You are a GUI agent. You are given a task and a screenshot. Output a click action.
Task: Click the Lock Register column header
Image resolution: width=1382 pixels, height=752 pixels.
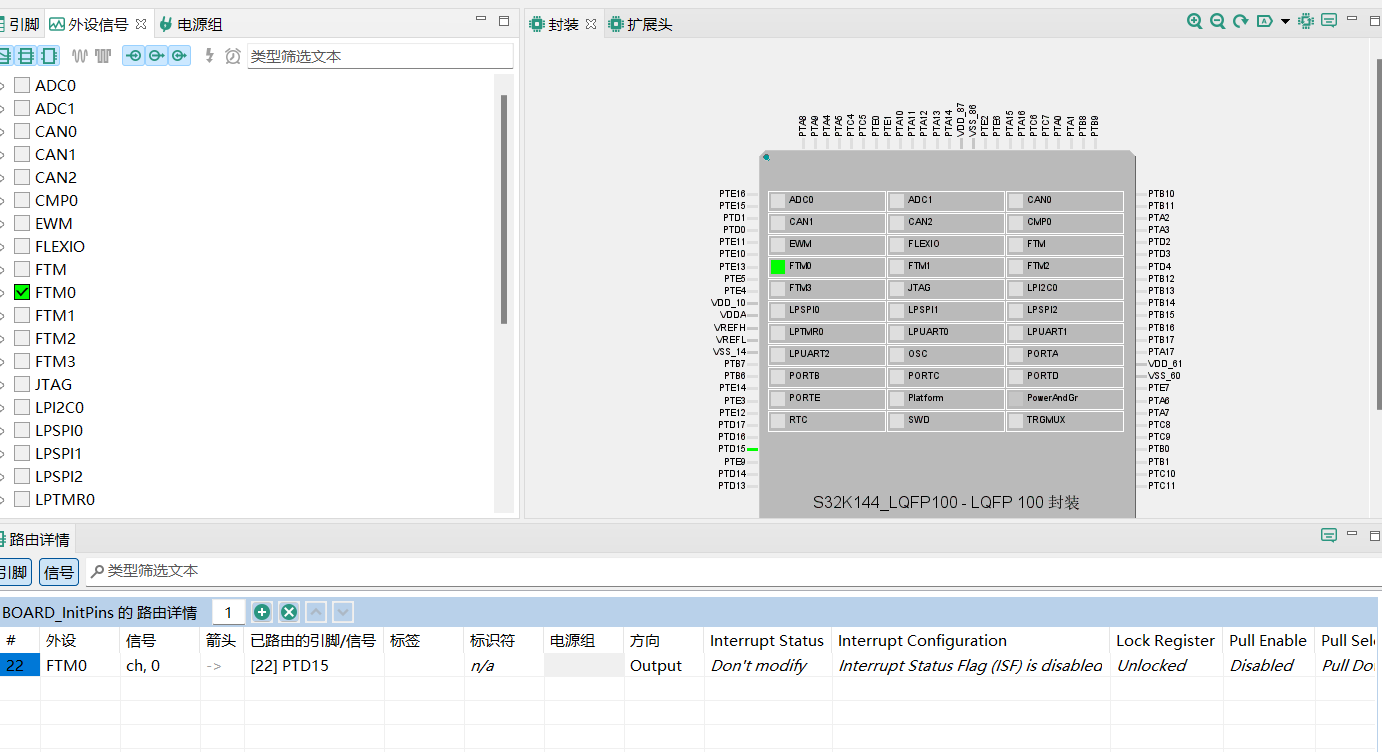pos(1166,641)
